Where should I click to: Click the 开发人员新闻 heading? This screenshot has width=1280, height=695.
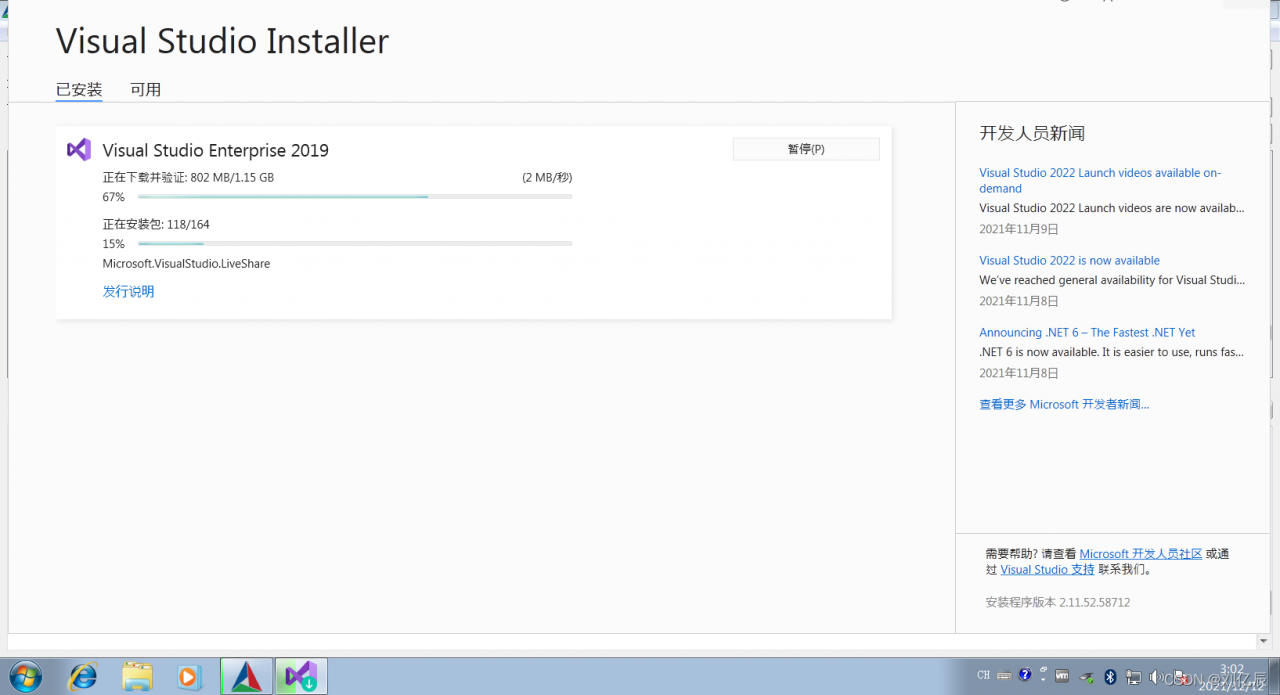1032,133
